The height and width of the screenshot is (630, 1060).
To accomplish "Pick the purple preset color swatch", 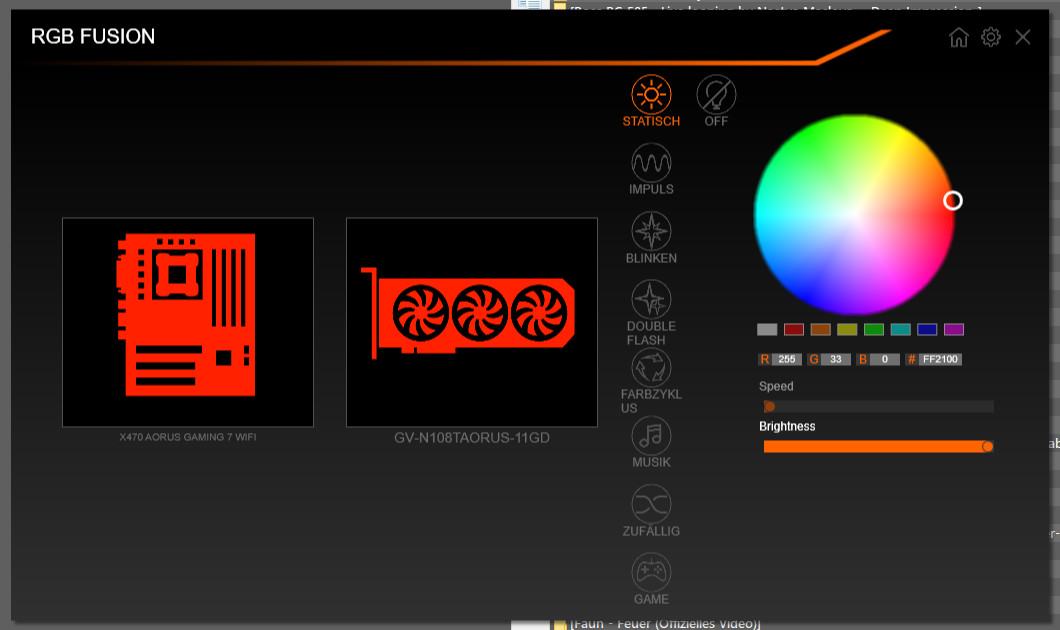I will click(x=954, y=329).
